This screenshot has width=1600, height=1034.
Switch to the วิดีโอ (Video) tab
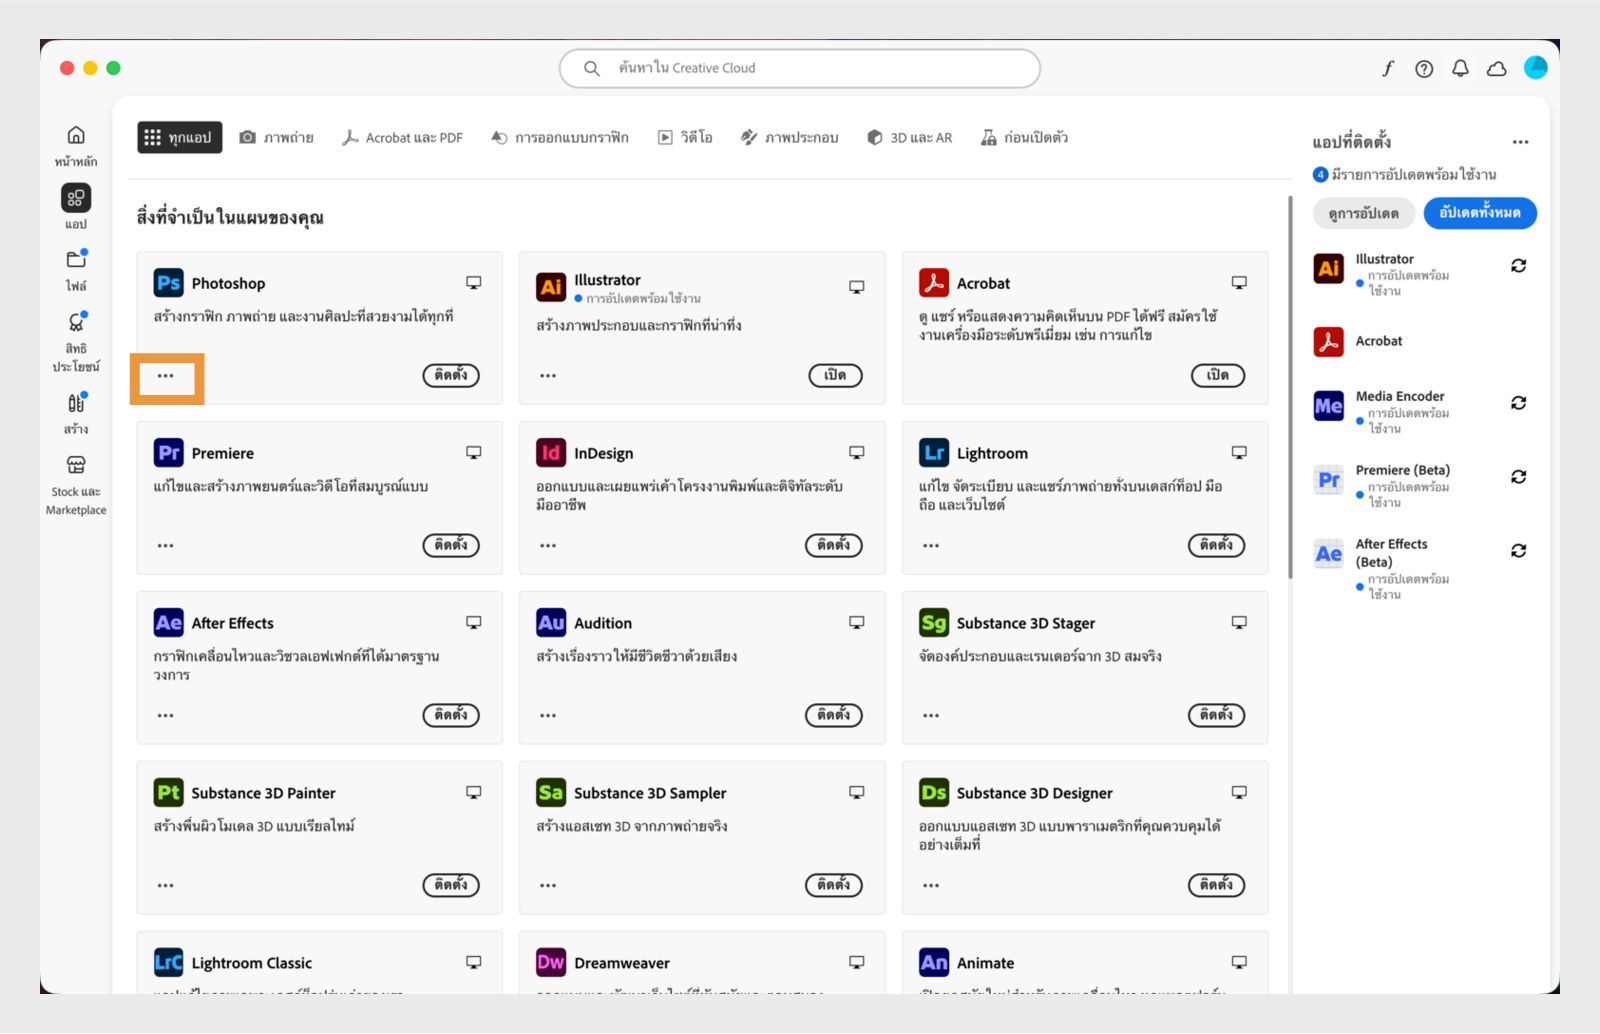tap(685, 138)
